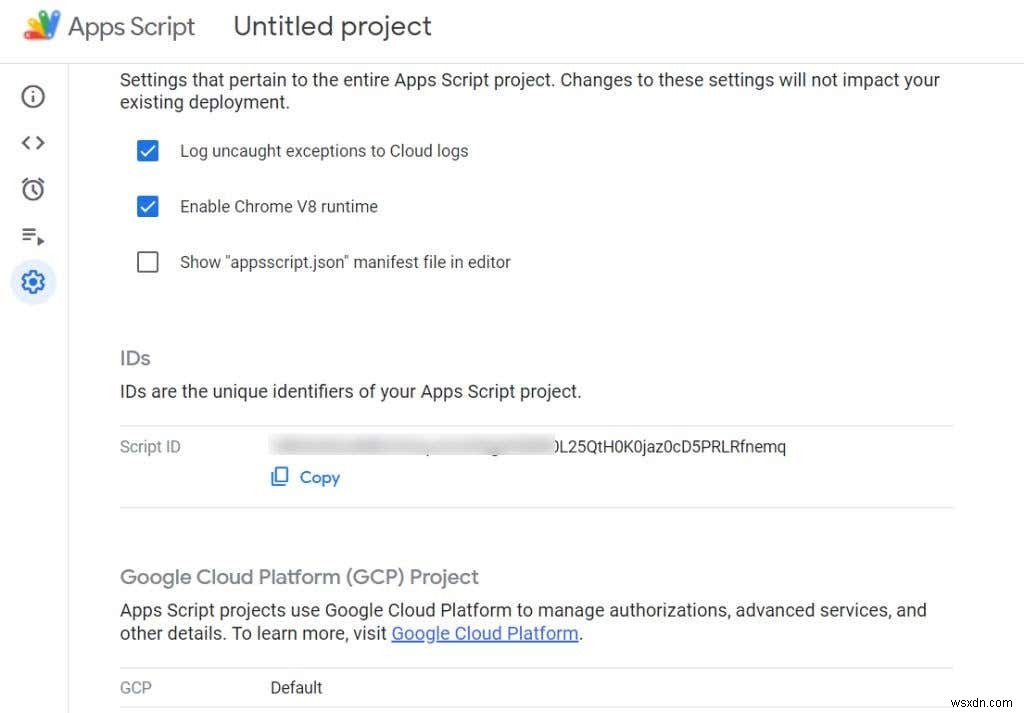This screenshot has height=713, width=1024.
Task: Click the IDs section heading
Action: 135,358
